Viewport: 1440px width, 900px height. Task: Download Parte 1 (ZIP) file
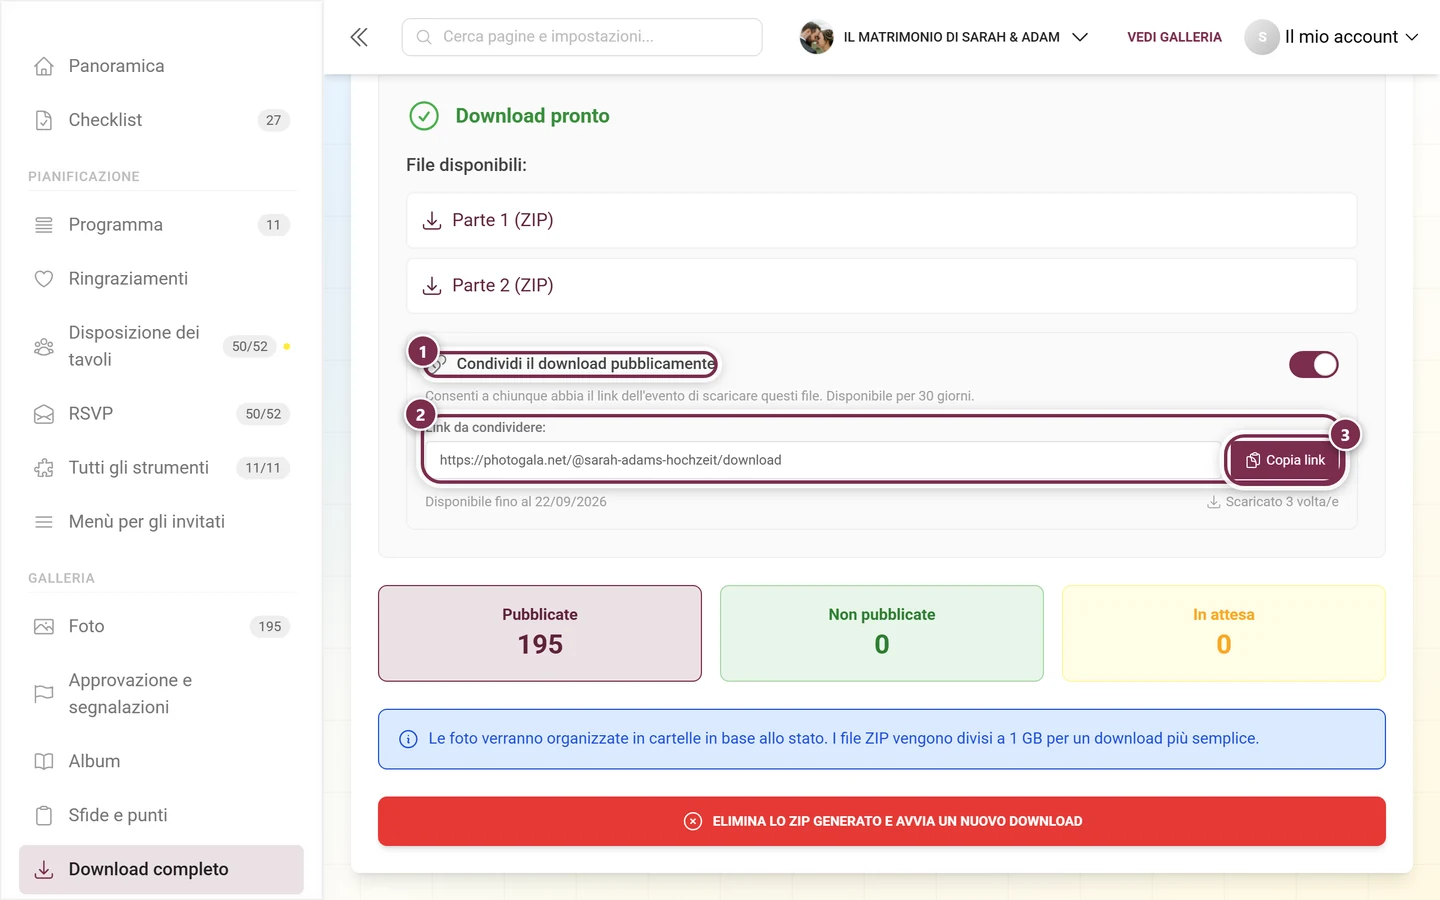[881, 220]
